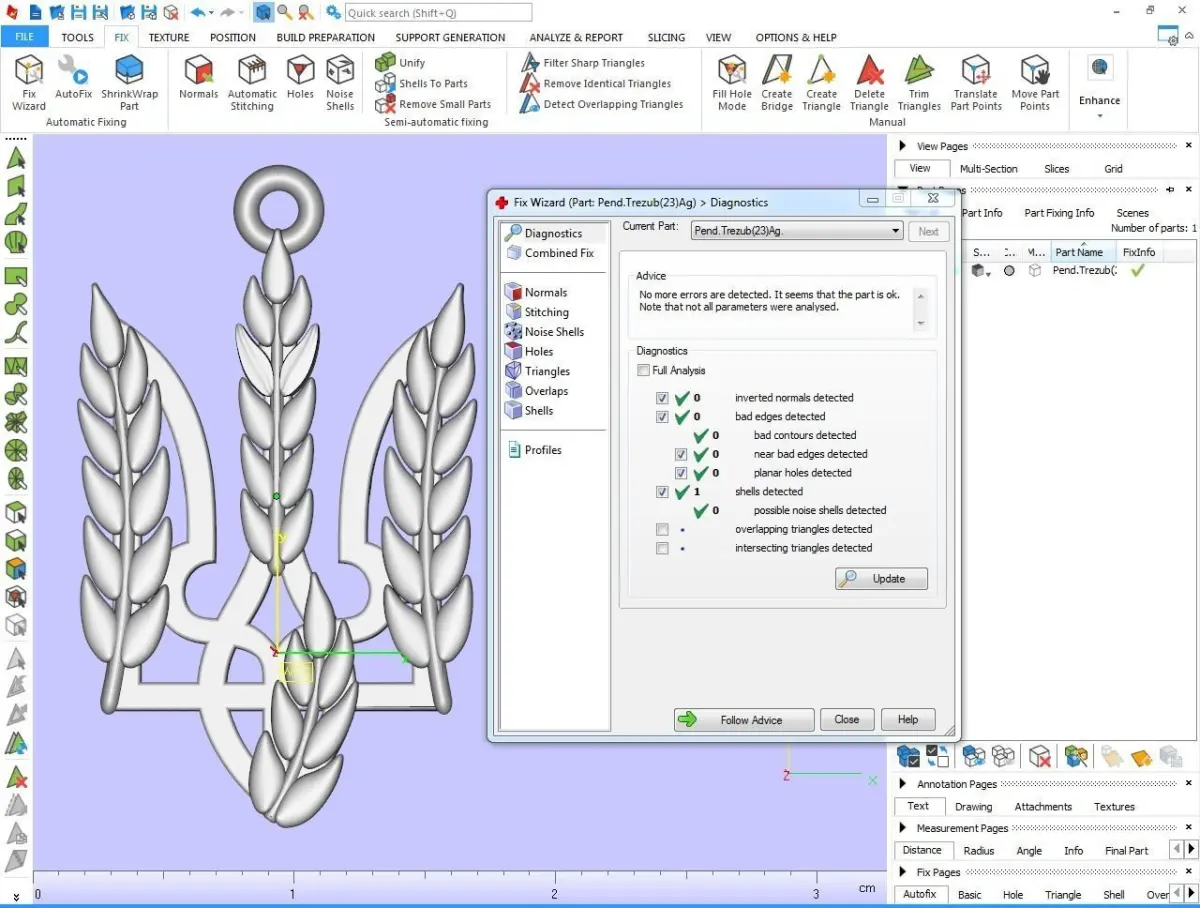The width and height of the screenshot is (1200, 908).
Task: Click the Help button in Fix Wizard
Action: pyautogui.click(x=908, y=719)
